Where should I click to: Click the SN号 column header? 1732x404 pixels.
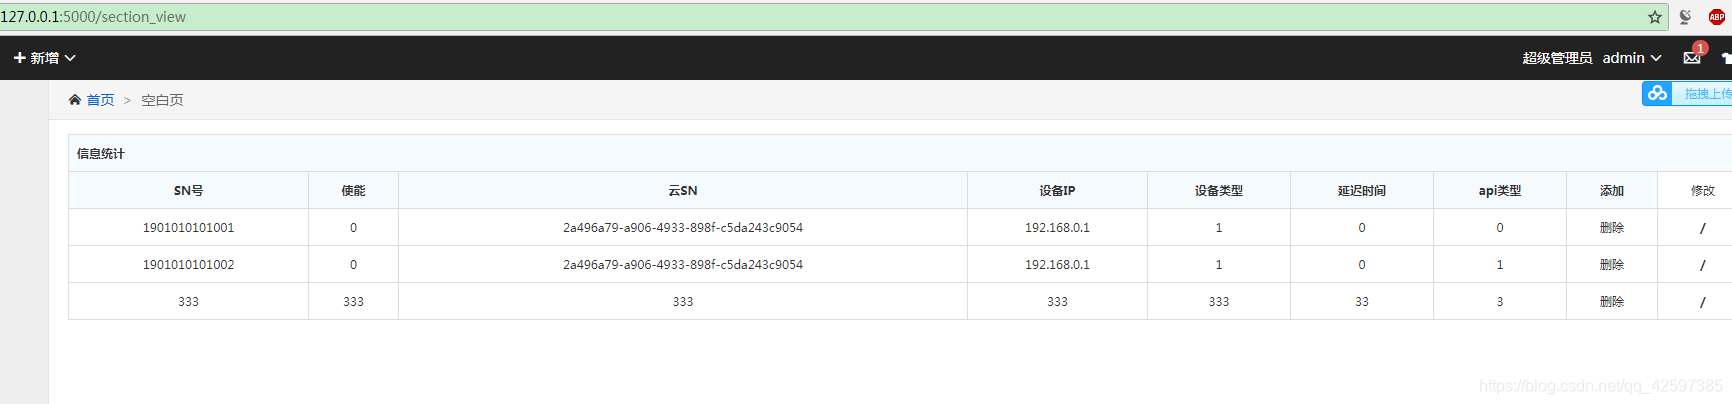(188, 190)
